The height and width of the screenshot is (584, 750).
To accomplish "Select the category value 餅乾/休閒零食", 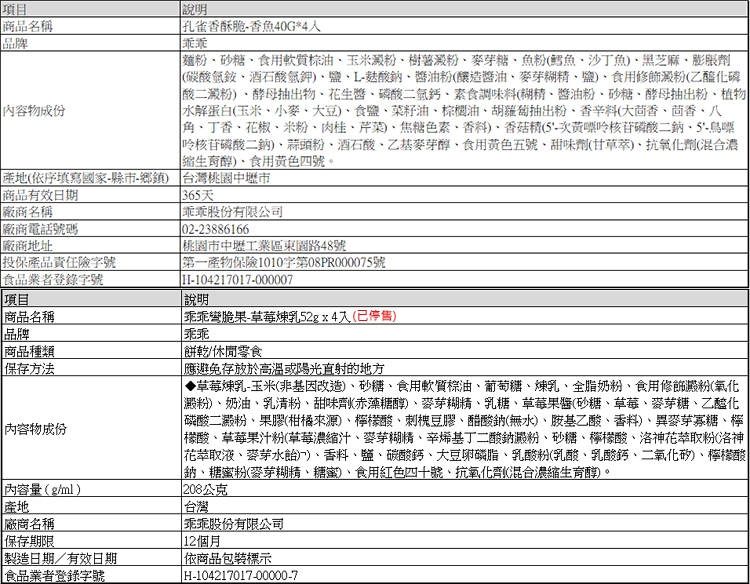I will pyautogui.click(x=223, y=352).
